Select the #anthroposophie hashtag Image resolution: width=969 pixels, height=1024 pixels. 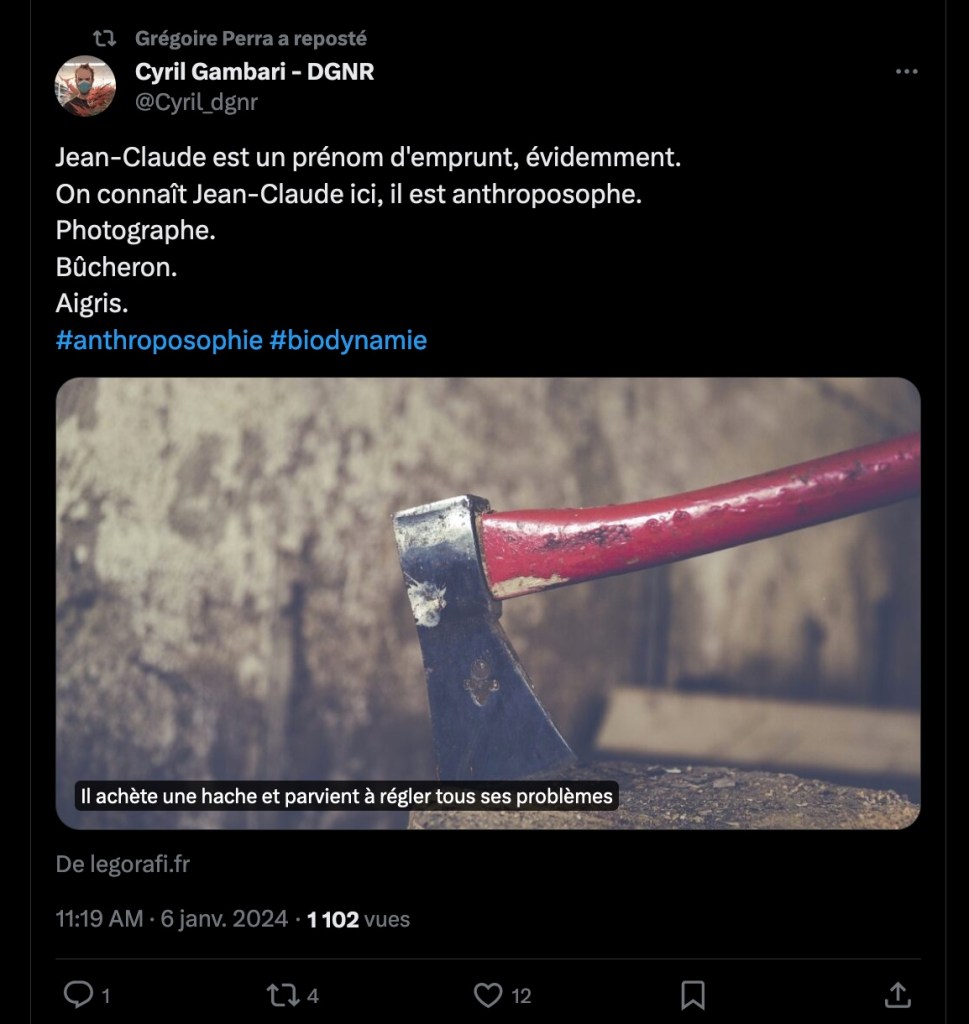[x=159, y=340]
